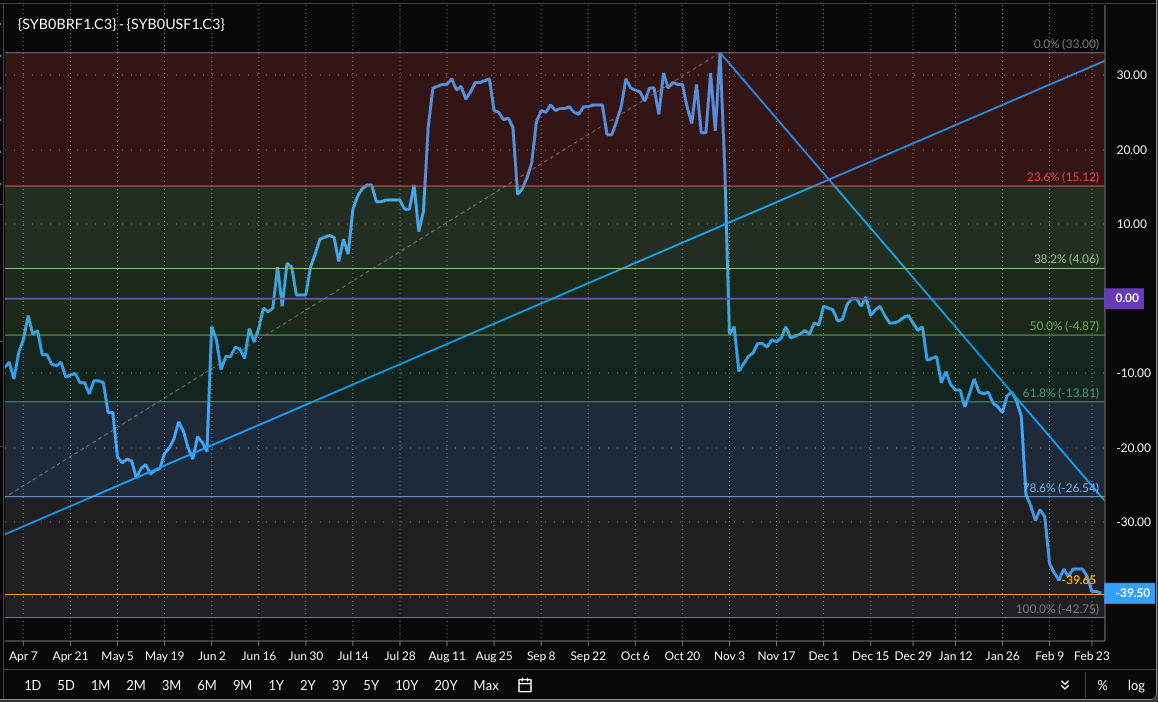Set chart range to 1M

(x=100, y=685)
